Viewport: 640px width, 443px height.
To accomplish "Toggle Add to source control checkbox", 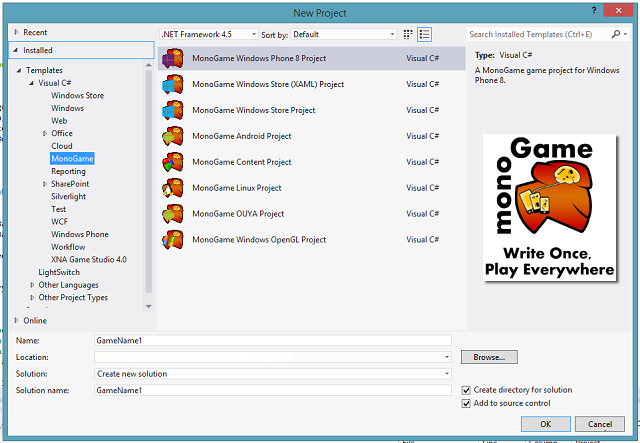I will pyautogui.click(x=466, y=403).
